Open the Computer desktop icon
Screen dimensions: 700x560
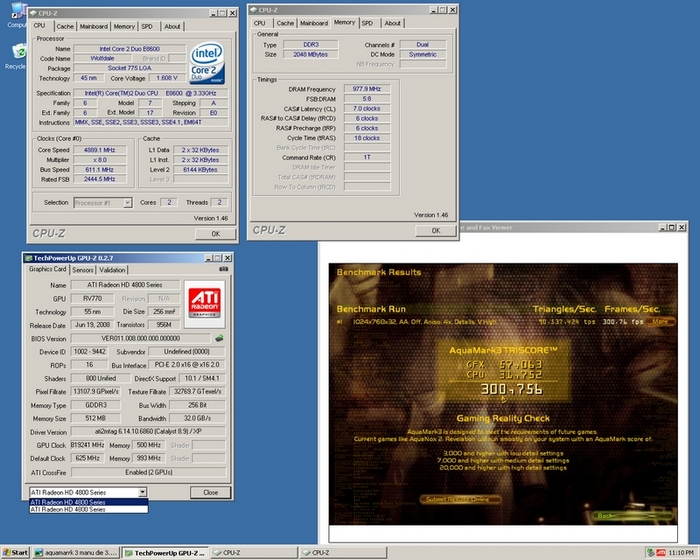18,15
